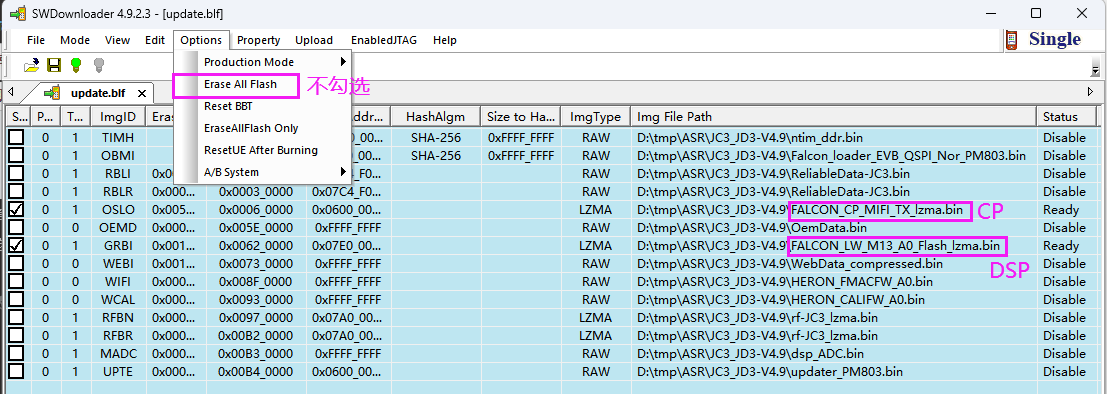Switch to update.blf tab
The height and width of the screenshot is (394, 1107).
(98, 93)
